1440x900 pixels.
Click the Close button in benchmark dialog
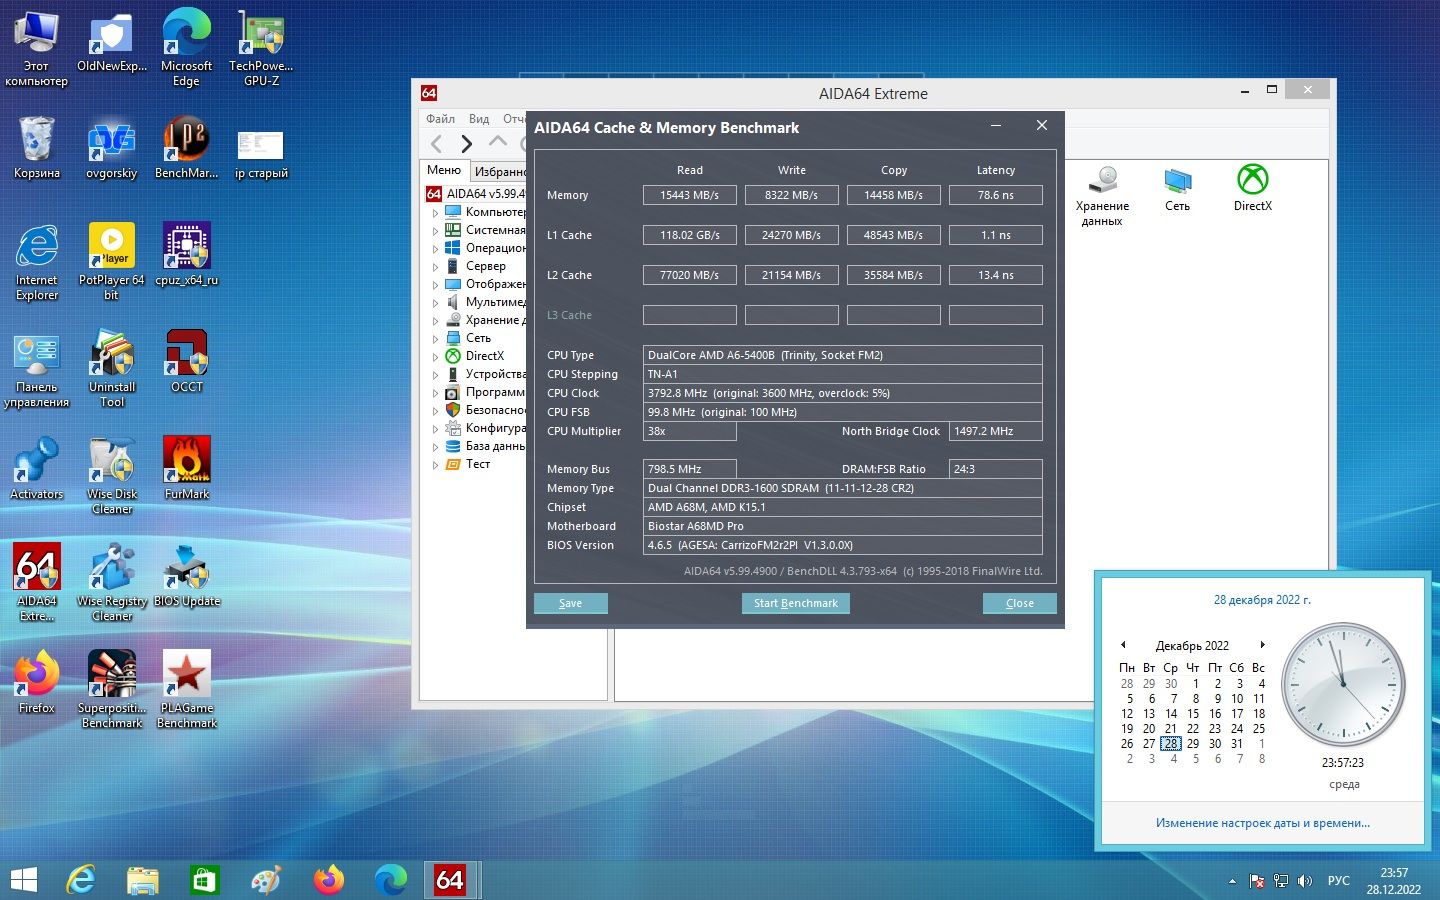pos(1019,603)
